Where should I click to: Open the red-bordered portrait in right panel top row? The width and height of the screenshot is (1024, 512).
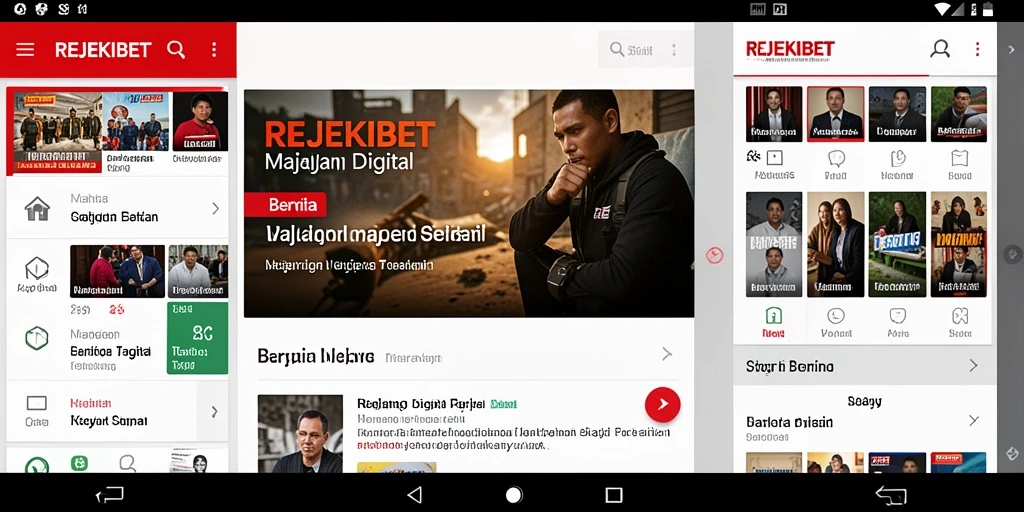[x=835, y=114]
